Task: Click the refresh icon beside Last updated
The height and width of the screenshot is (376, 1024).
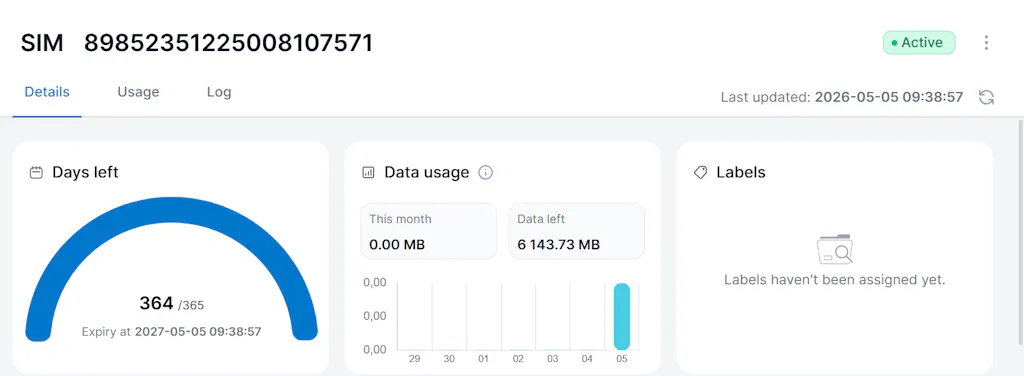Action: click(x=986, y=98)
